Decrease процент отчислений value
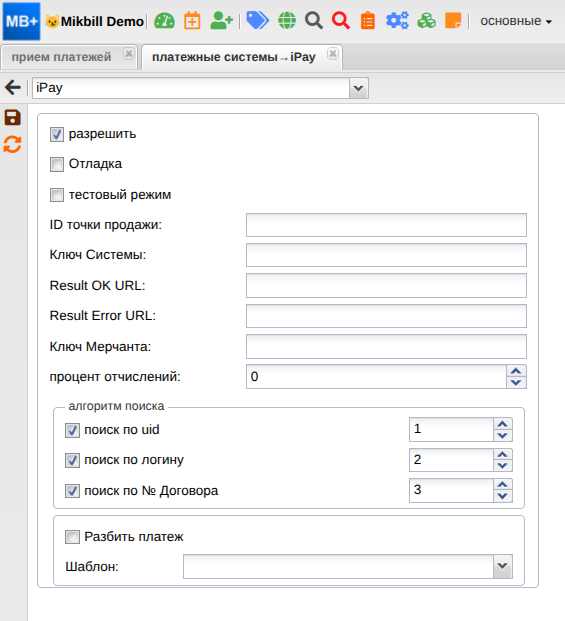Image resolution: width=565 pixels, height=621 pixels. point(516,382)
